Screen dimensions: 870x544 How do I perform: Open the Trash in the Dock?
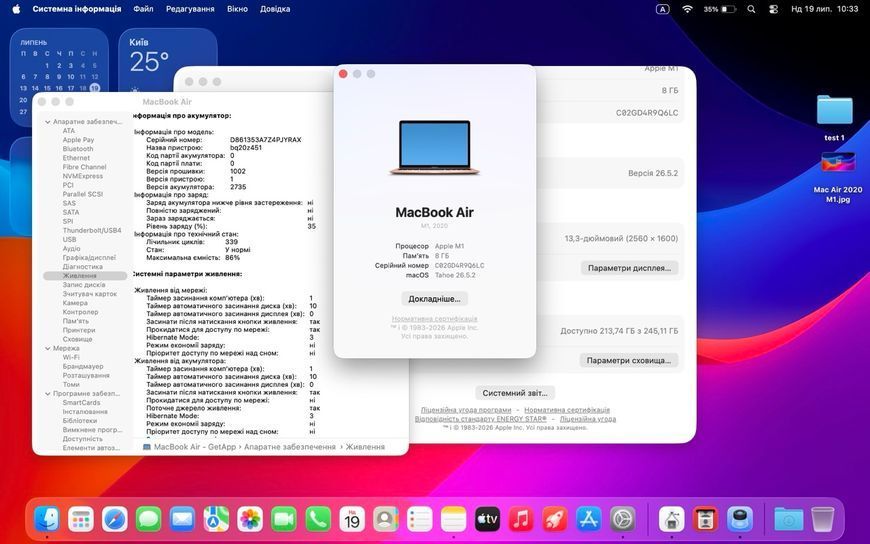click(822, 520)
